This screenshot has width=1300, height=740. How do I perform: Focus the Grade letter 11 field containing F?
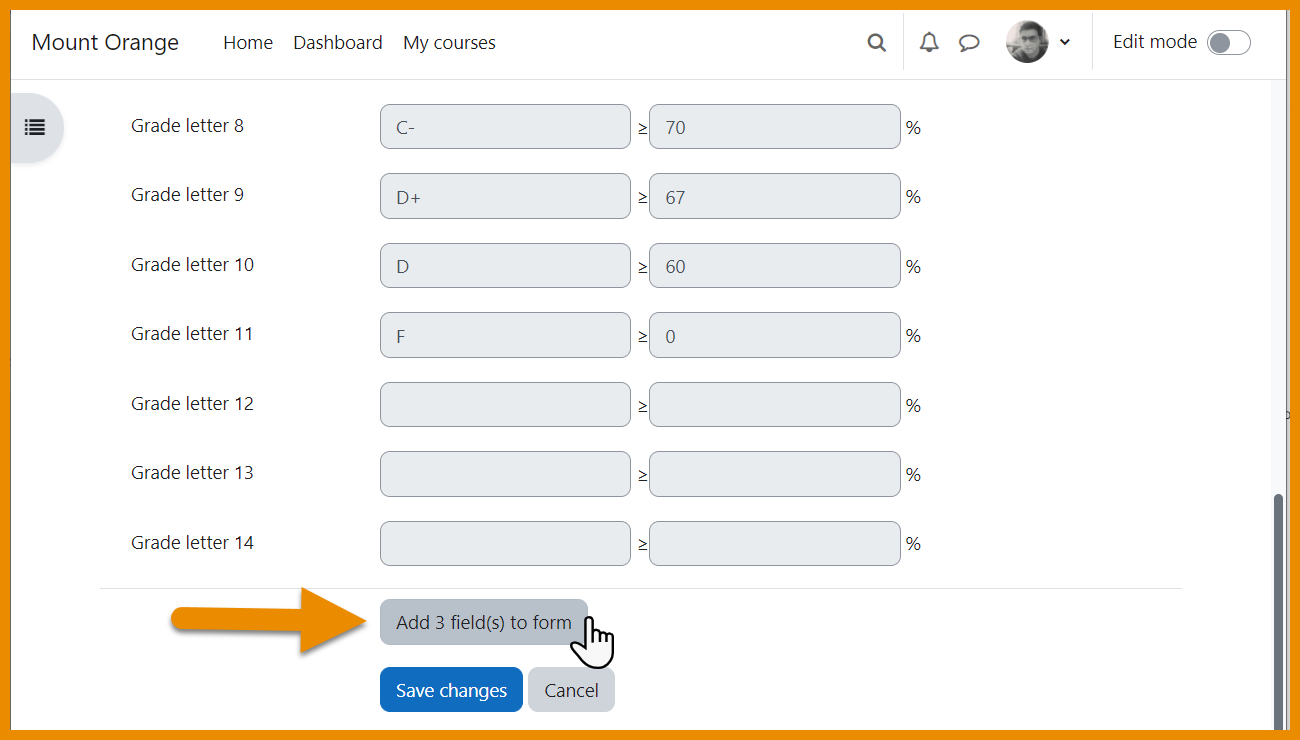click(x=505, y=336)
